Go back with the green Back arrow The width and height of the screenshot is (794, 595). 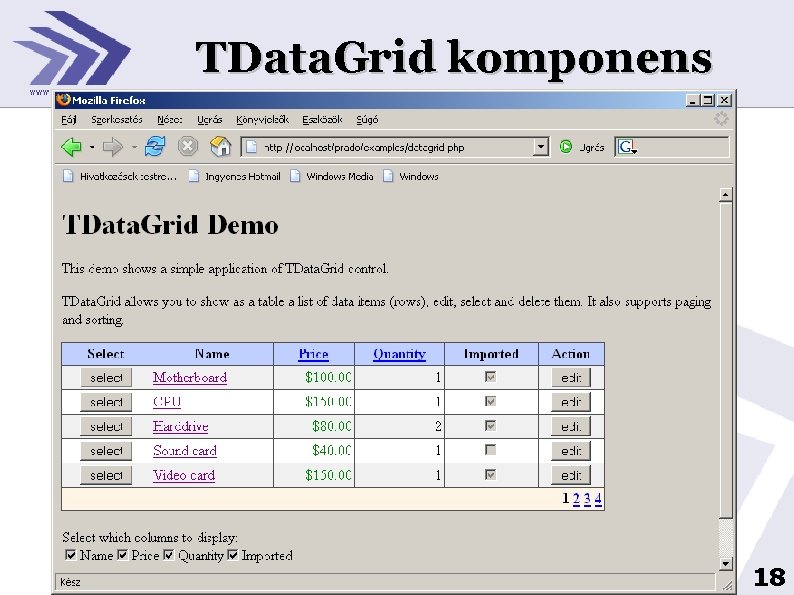71,147
